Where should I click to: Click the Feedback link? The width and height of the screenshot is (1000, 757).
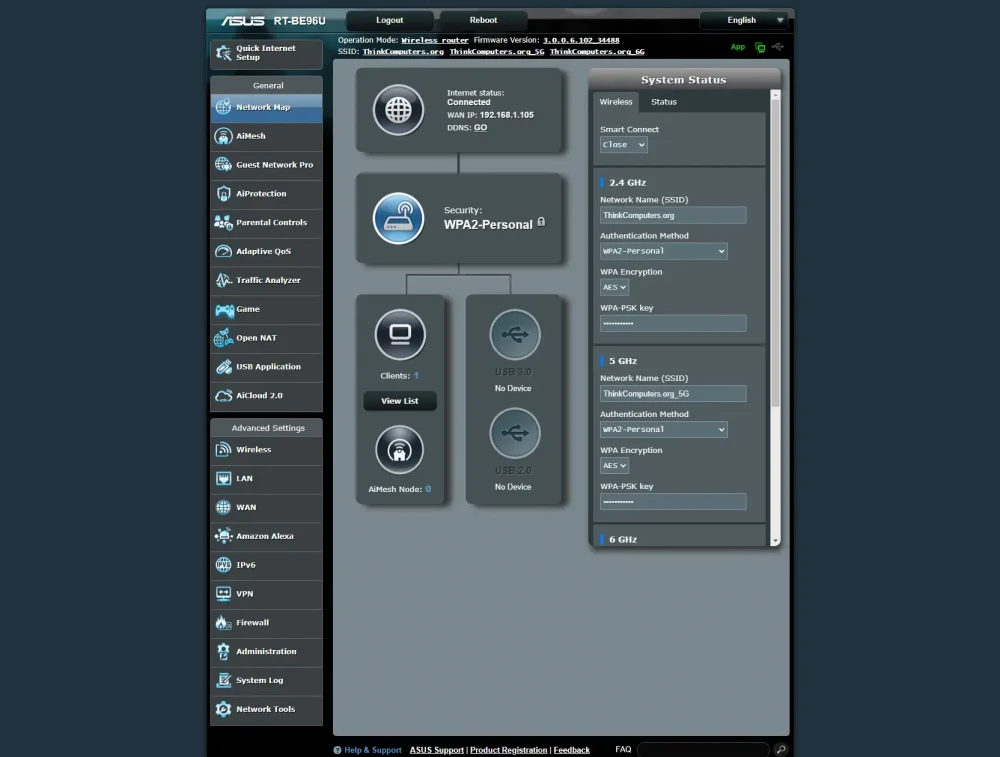[571, 750]
